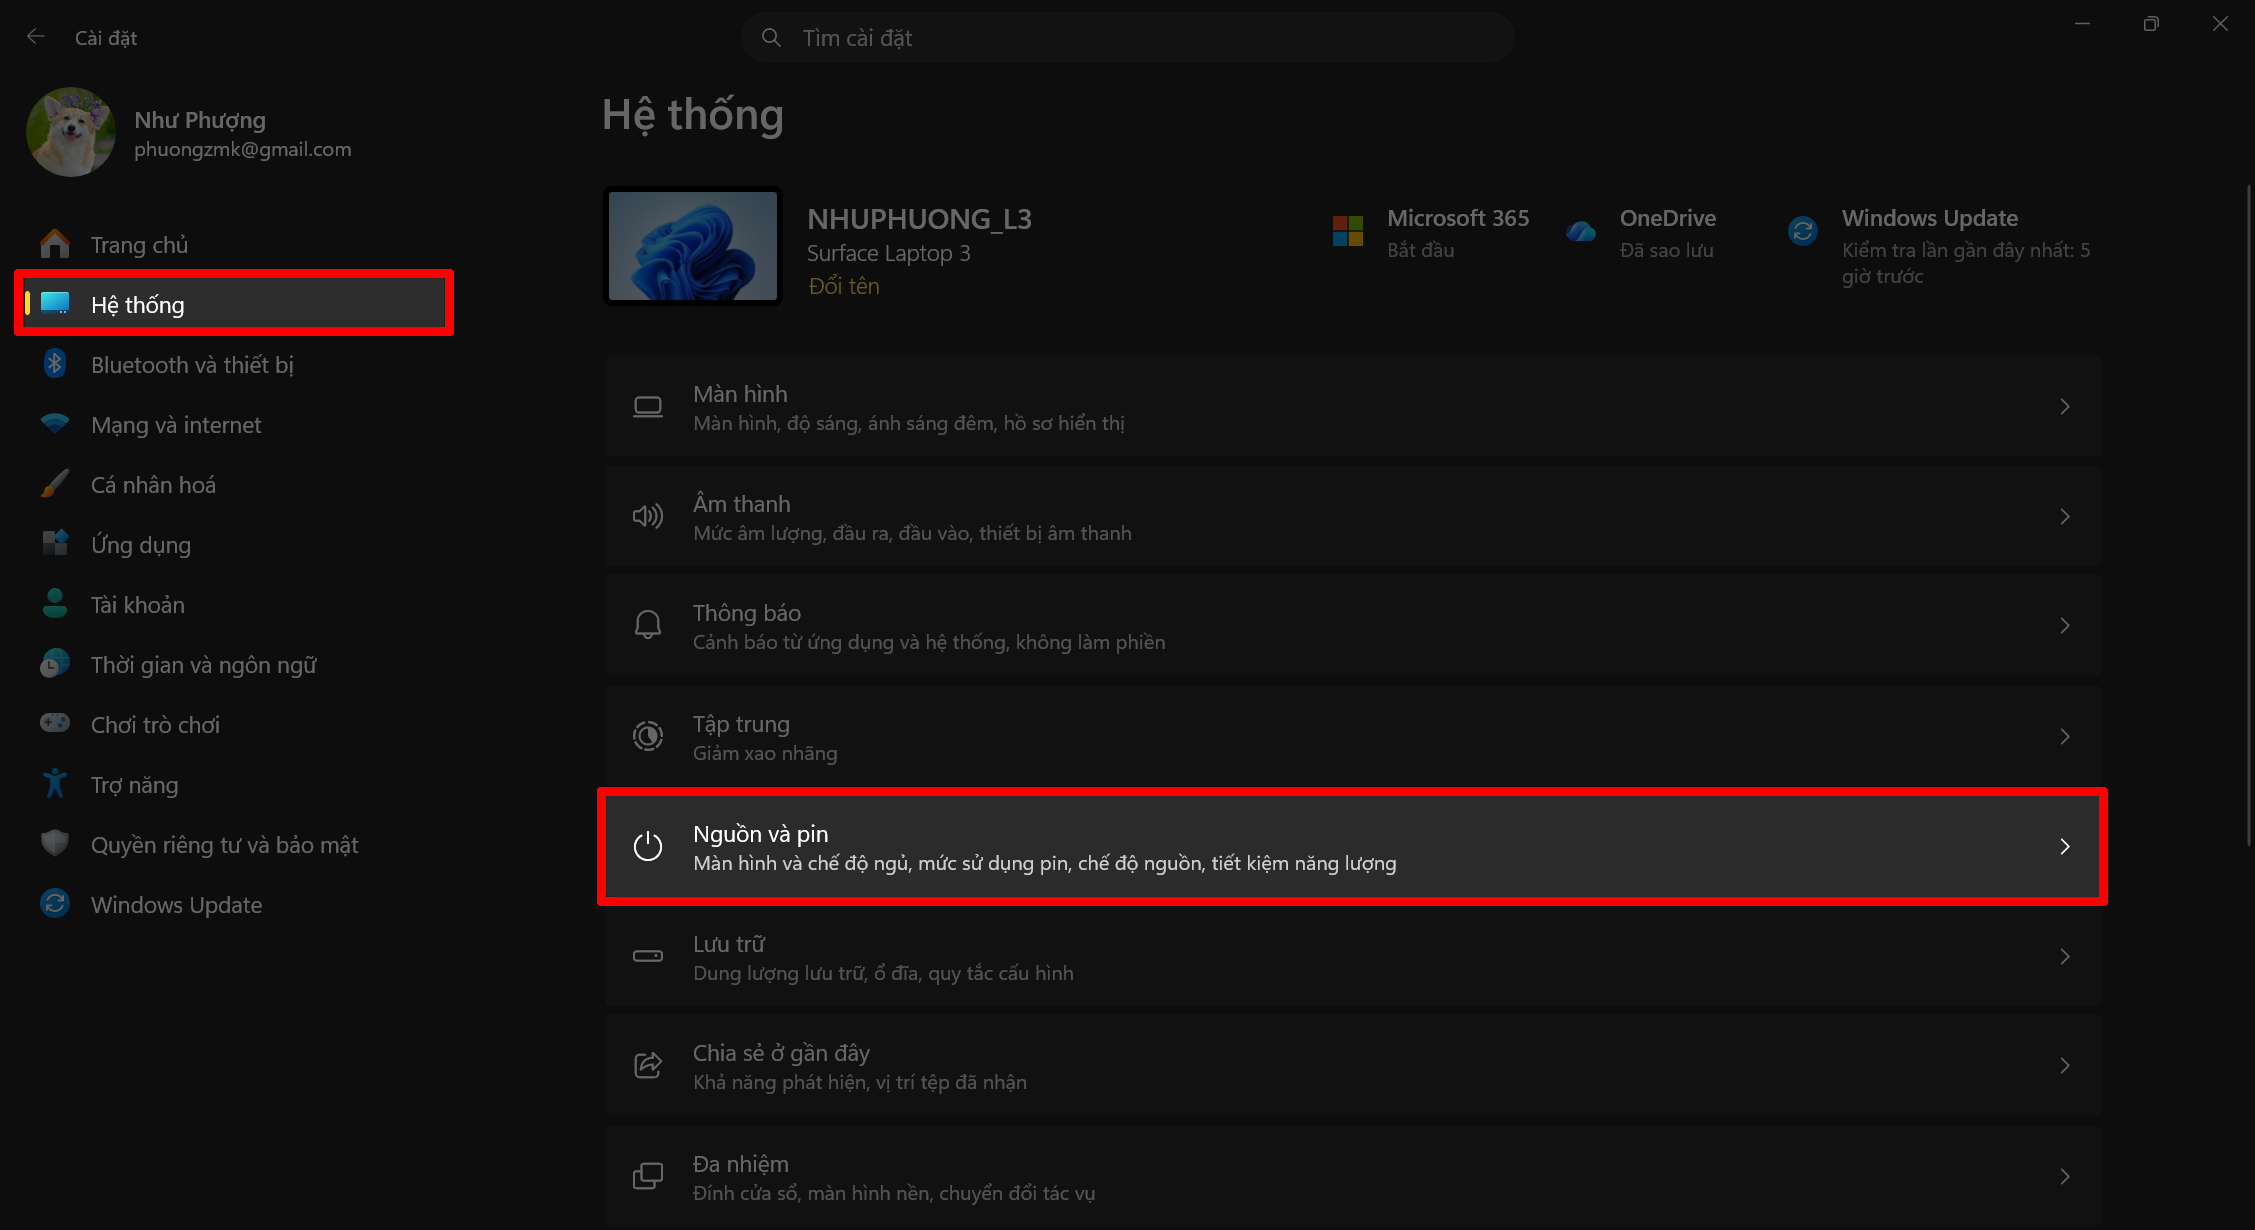The image size is (2255, 1230).
Task: Go to Trang chủ menu item
Action: [x=139, y=243]
